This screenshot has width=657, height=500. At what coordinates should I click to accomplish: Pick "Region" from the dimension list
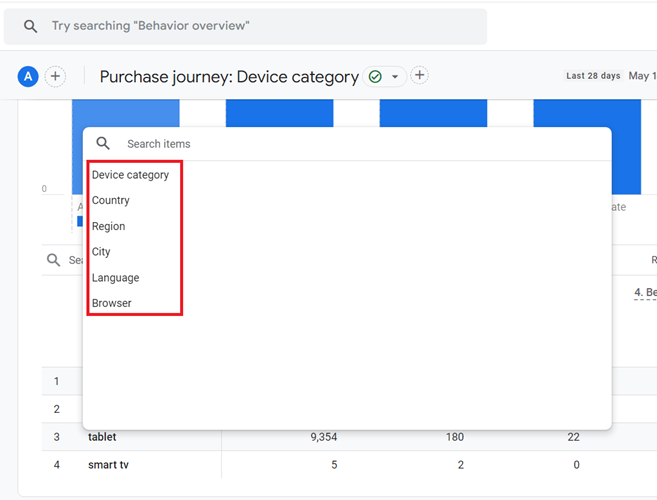click(108, 226)
